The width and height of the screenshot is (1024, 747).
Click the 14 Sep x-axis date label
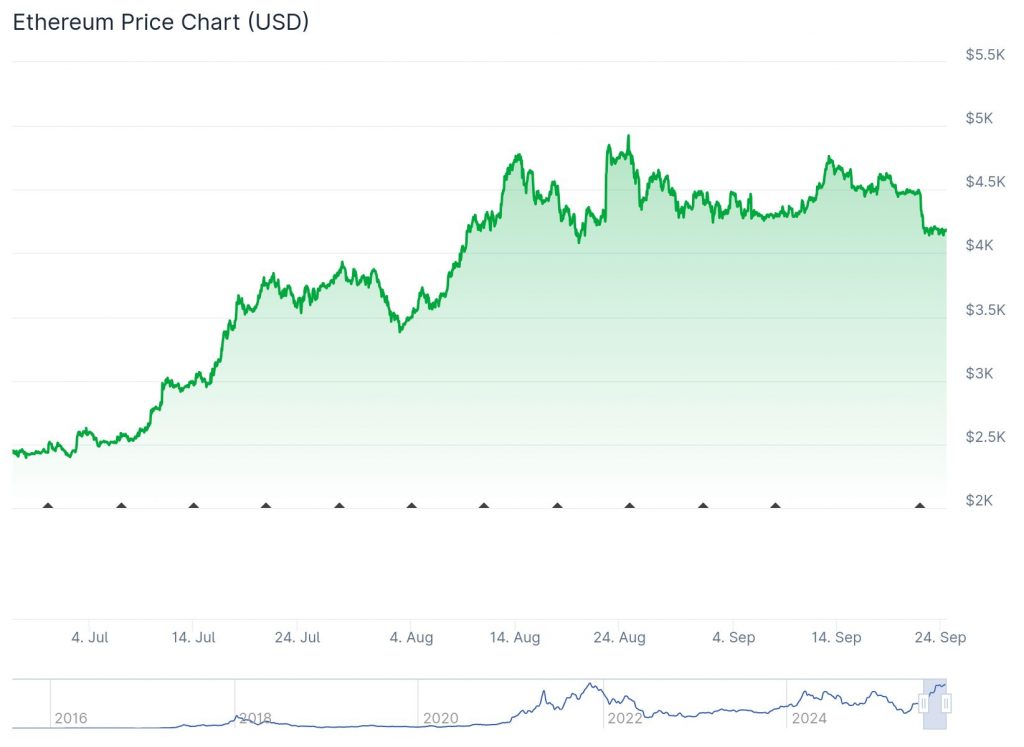point(836,637)
